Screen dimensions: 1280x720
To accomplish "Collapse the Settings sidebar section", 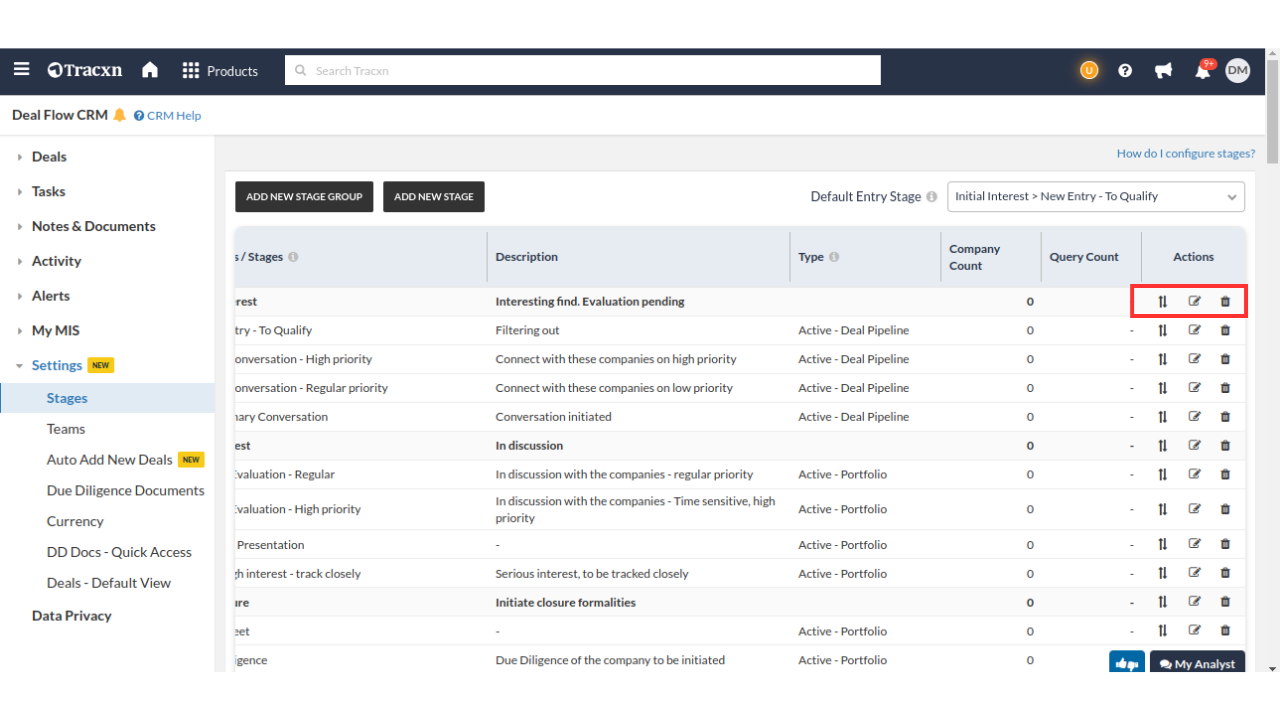I will [56, 366].
